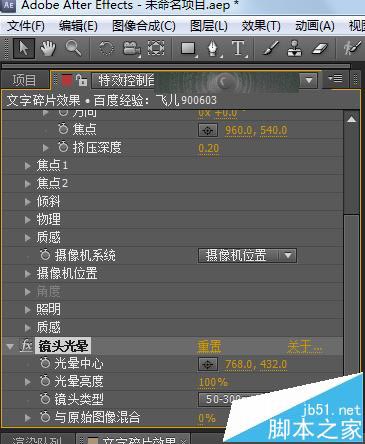Select the Rotation tool

pos(107,49)
